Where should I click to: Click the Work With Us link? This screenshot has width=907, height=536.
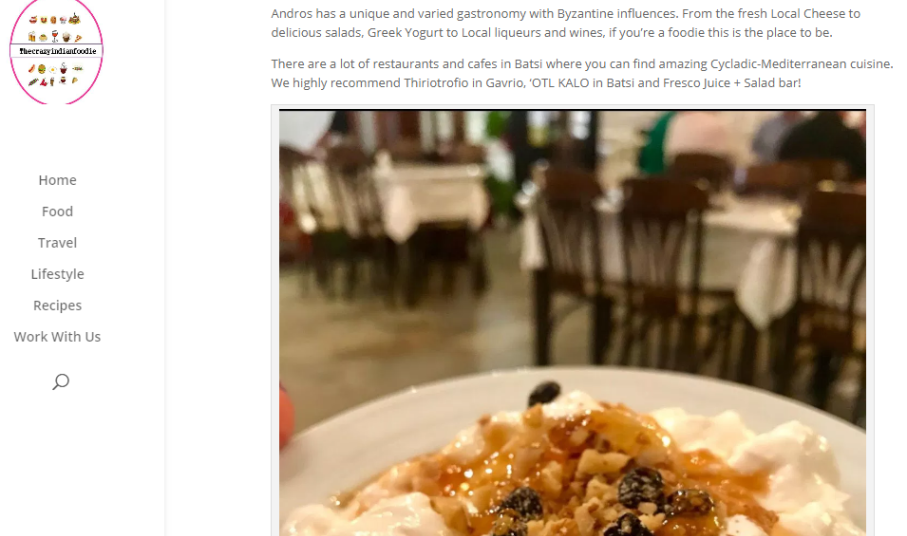pos(57,337)
